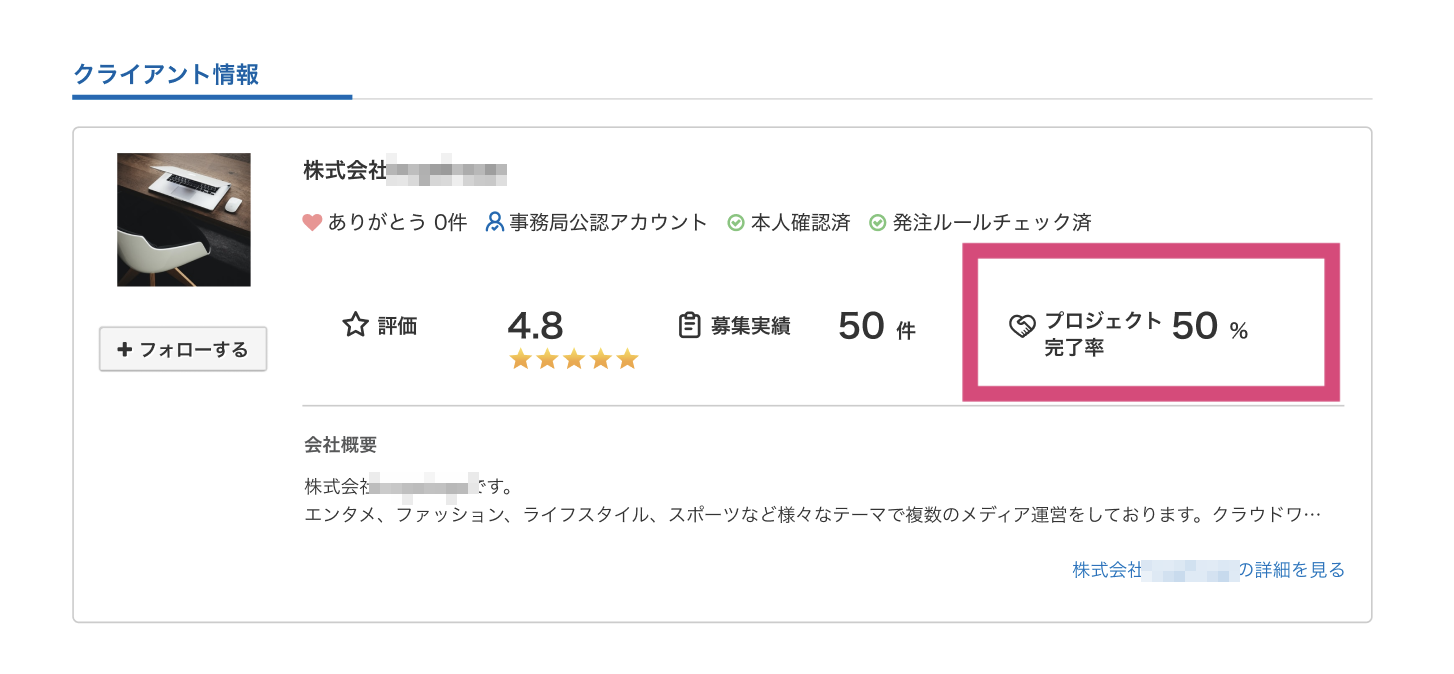Click the clipboard icon beside 募集実績
The image size is (1454, 674).
tap(689, 326)
